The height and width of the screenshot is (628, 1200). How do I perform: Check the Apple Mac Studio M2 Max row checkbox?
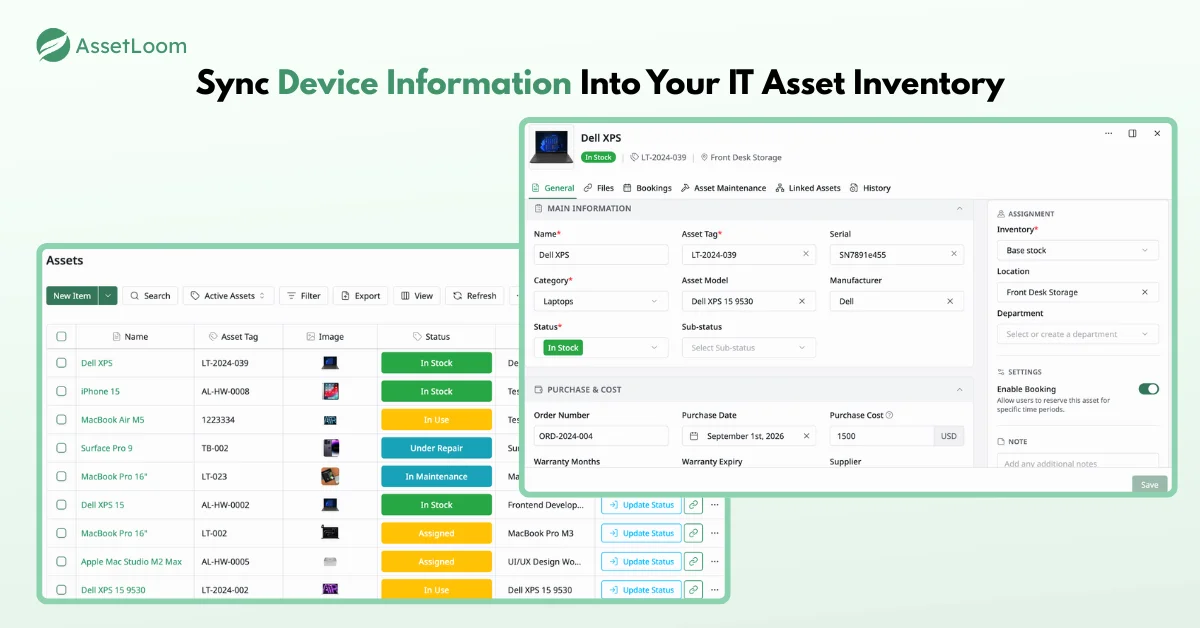point(62,562)
